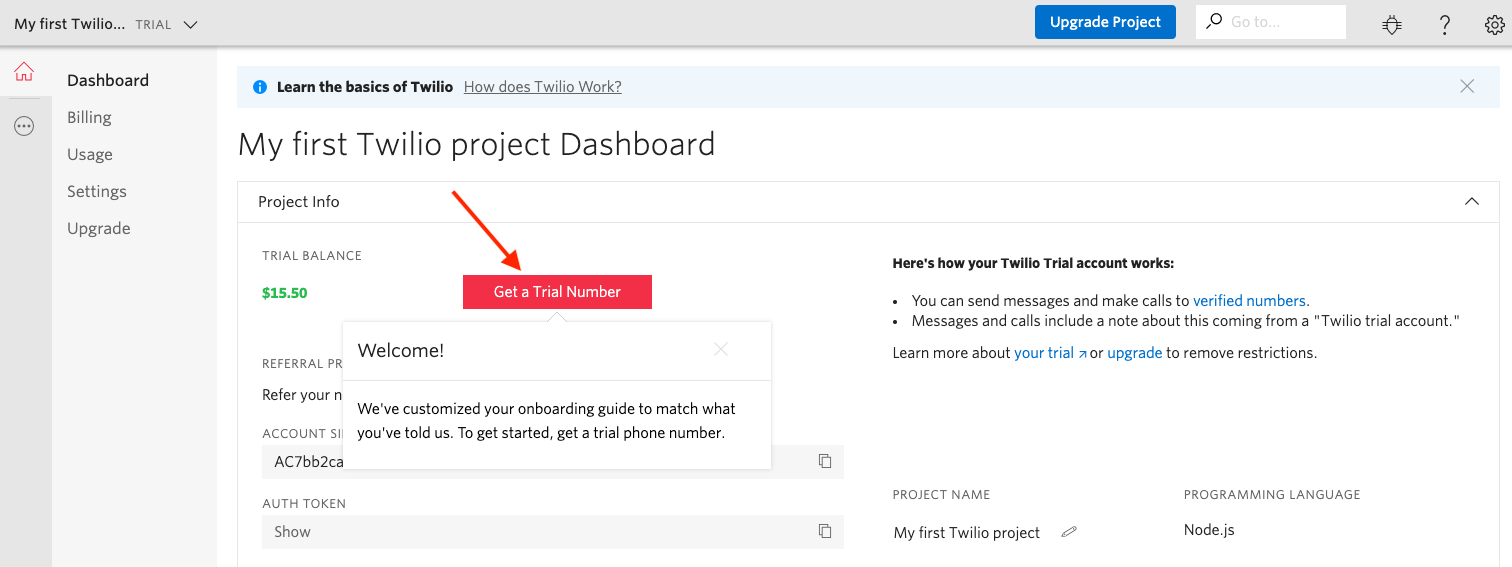The width and height of the screenshot is (1512, 567).
Task: Click the blue info icon in the banner
Action: (260, 87)
